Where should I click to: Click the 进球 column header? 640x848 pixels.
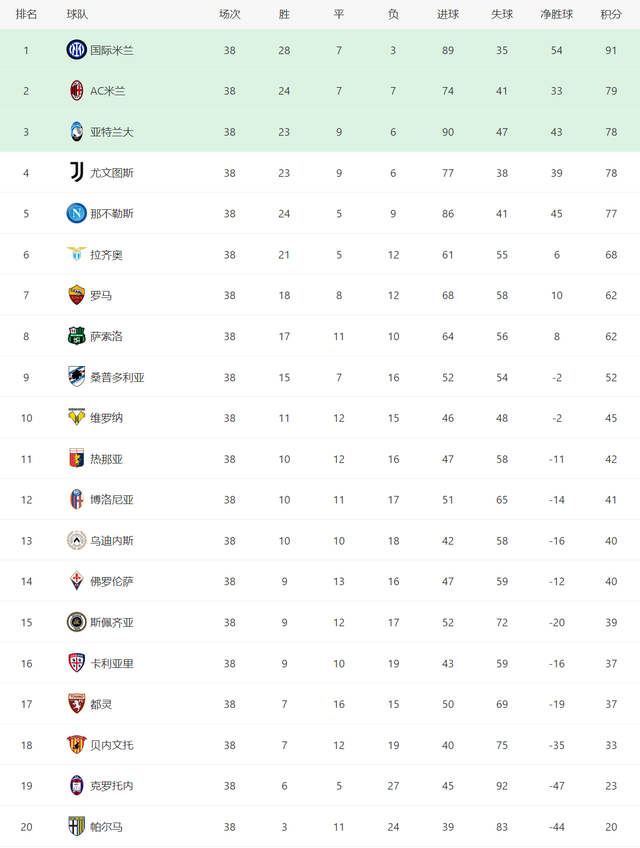pos(447,15)
